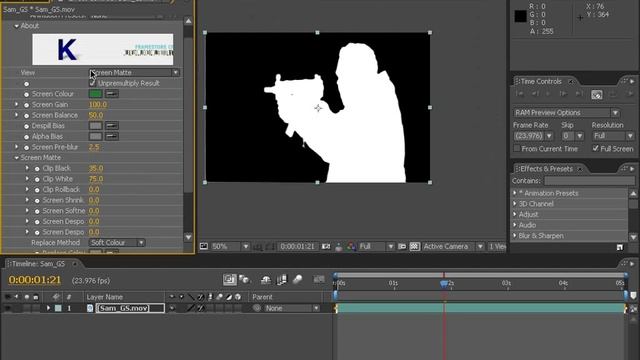This screenshot has height=360, width=640.
Task: Click the timeline current time 0:00:01:21
Action: coord(35,280)
